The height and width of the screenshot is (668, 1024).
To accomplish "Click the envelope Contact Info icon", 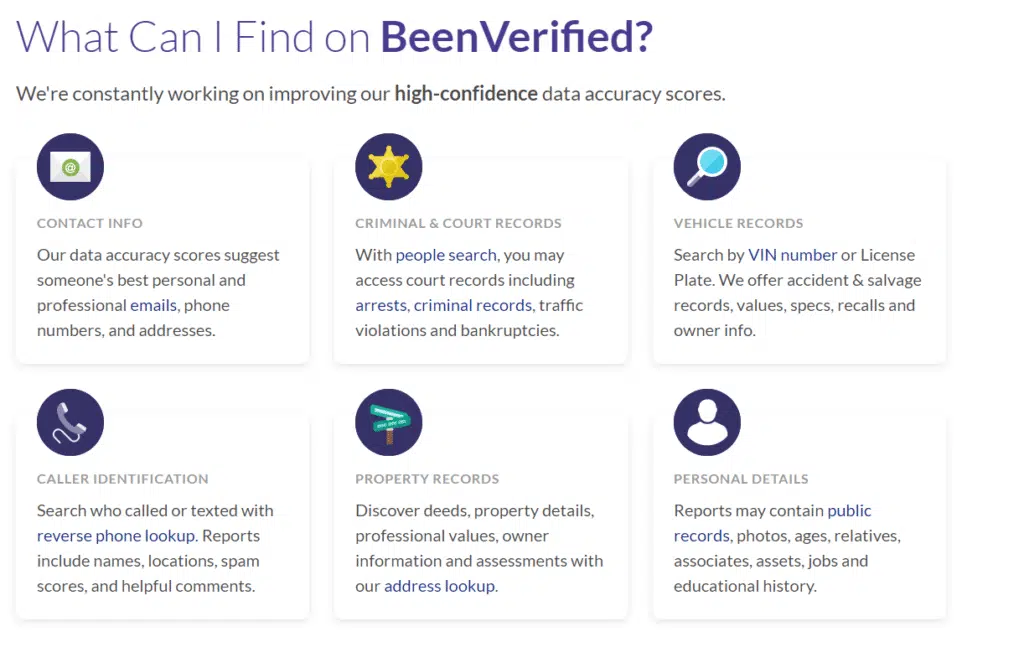I will [70, 167].
